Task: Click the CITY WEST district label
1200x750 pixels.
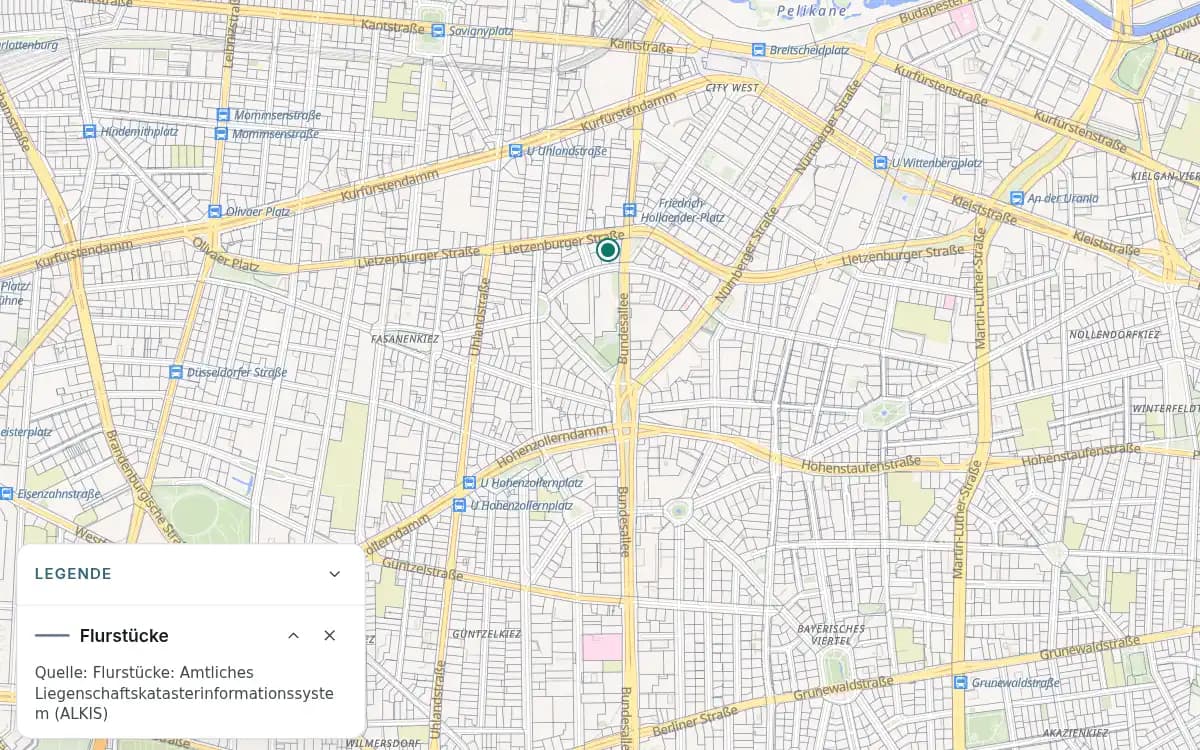Action: click(x=732, y=88)
